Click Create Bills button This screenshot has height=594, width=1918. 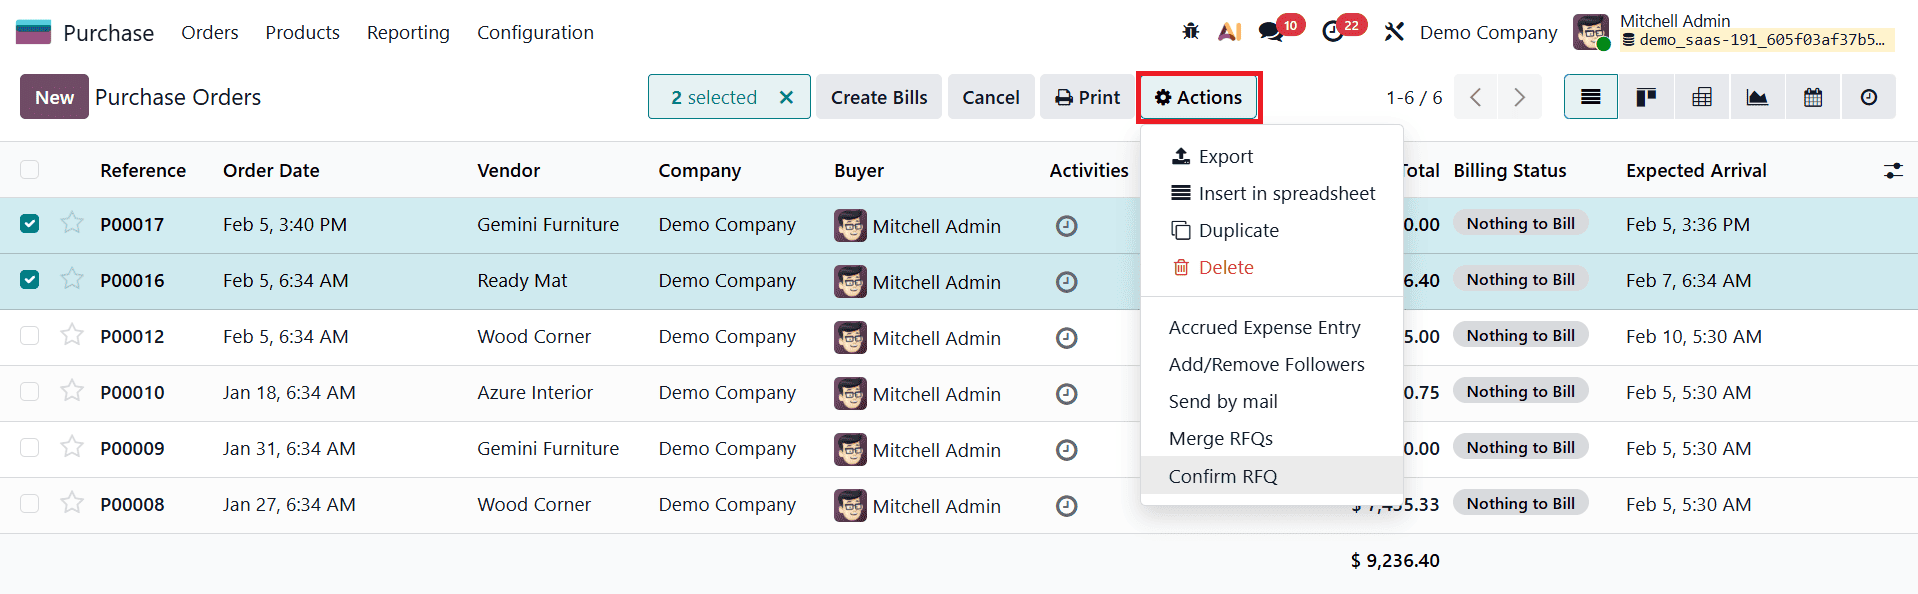click(879, 97)
